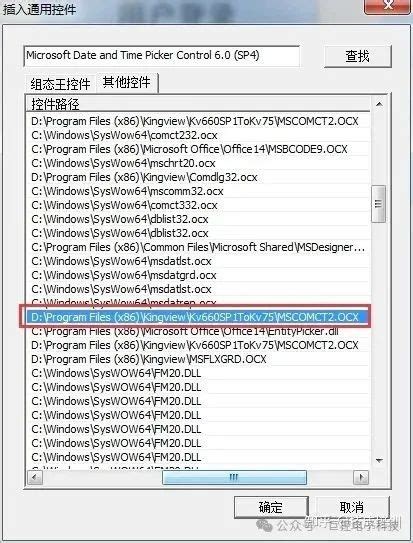
Task: Click the vertical scrollbar up arrow
Action: click(x=379, y=104)
